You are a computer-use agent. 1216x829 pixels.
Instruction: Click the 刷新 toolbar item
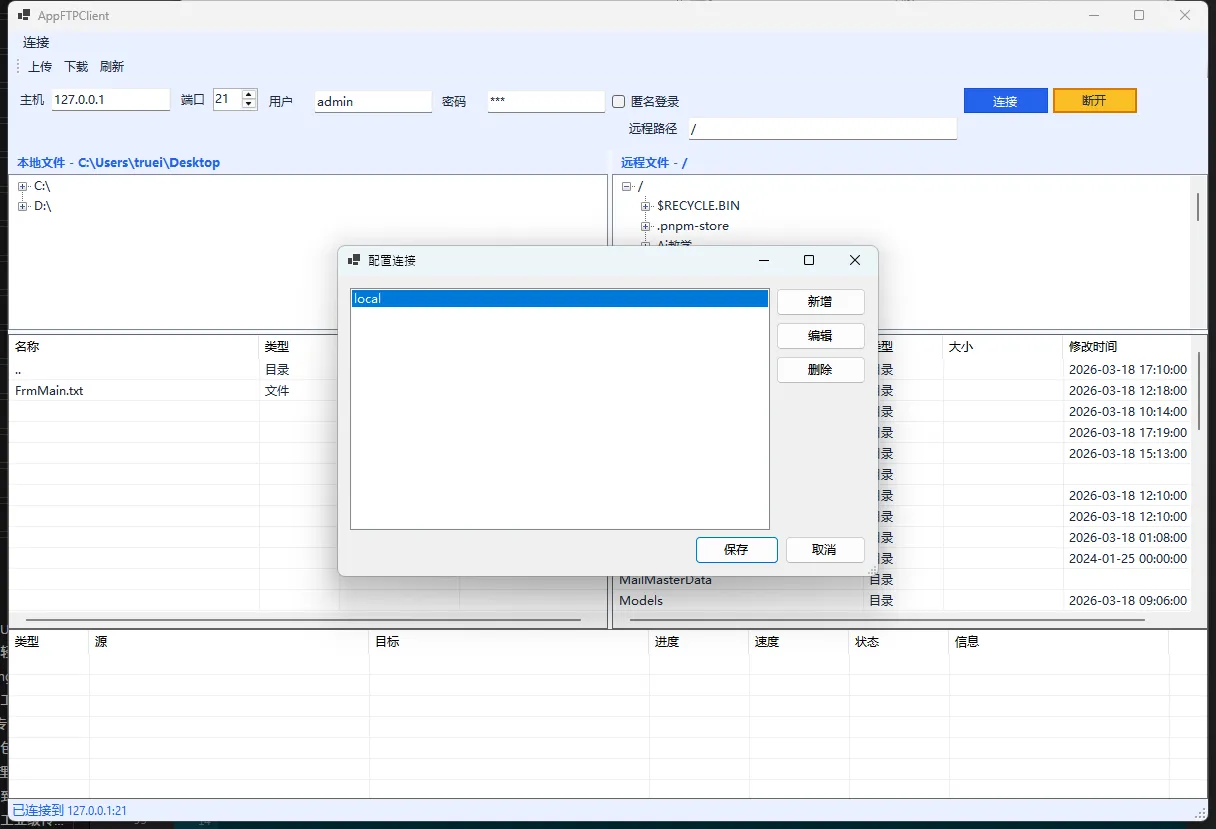point(112,67)
